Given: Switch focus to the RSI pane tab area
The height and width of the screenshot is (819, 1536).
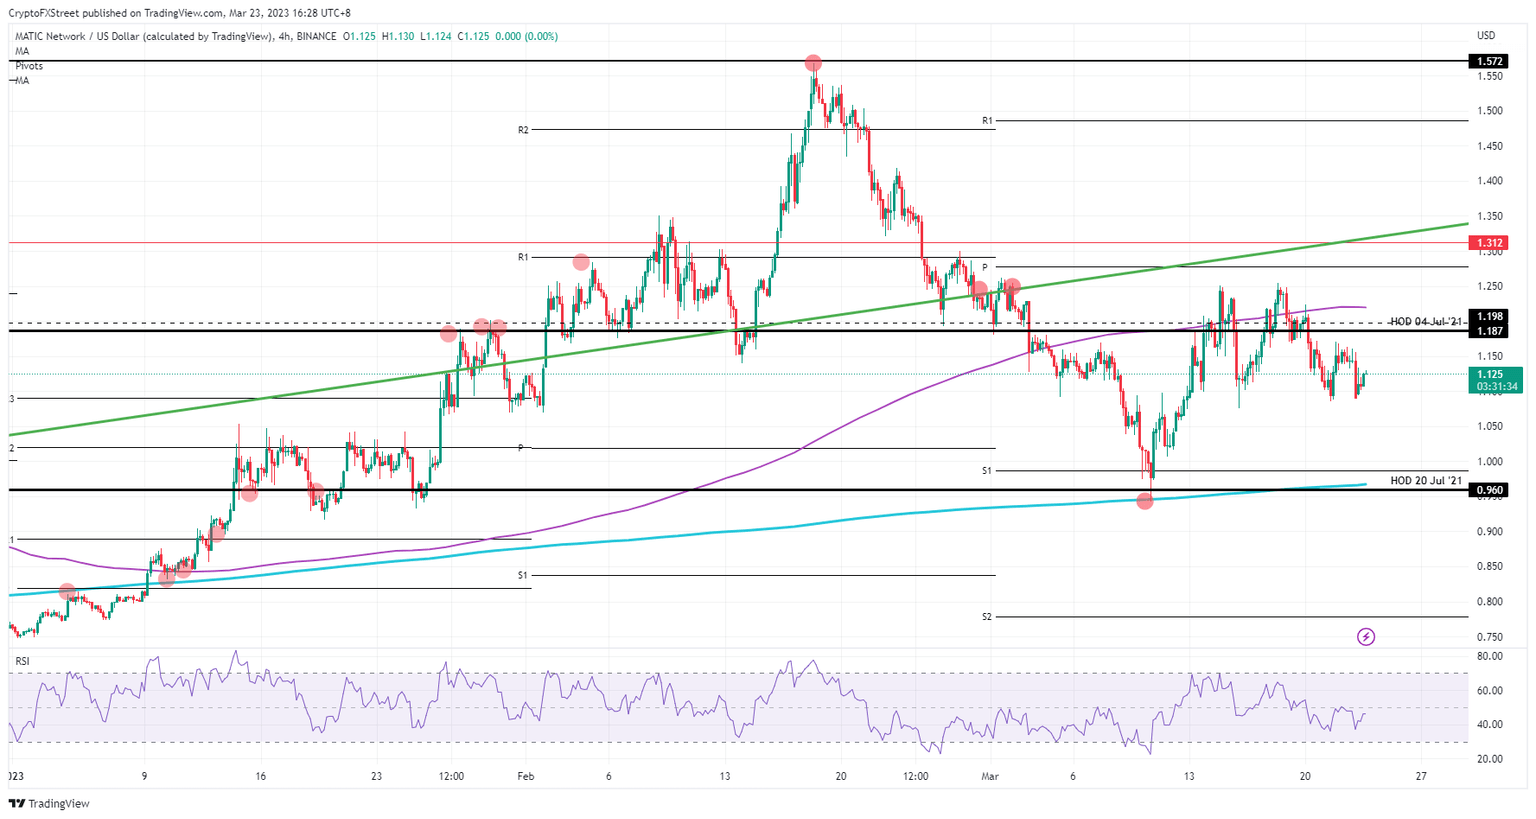Looking at the screenshot, I should [x=22, y=660].
